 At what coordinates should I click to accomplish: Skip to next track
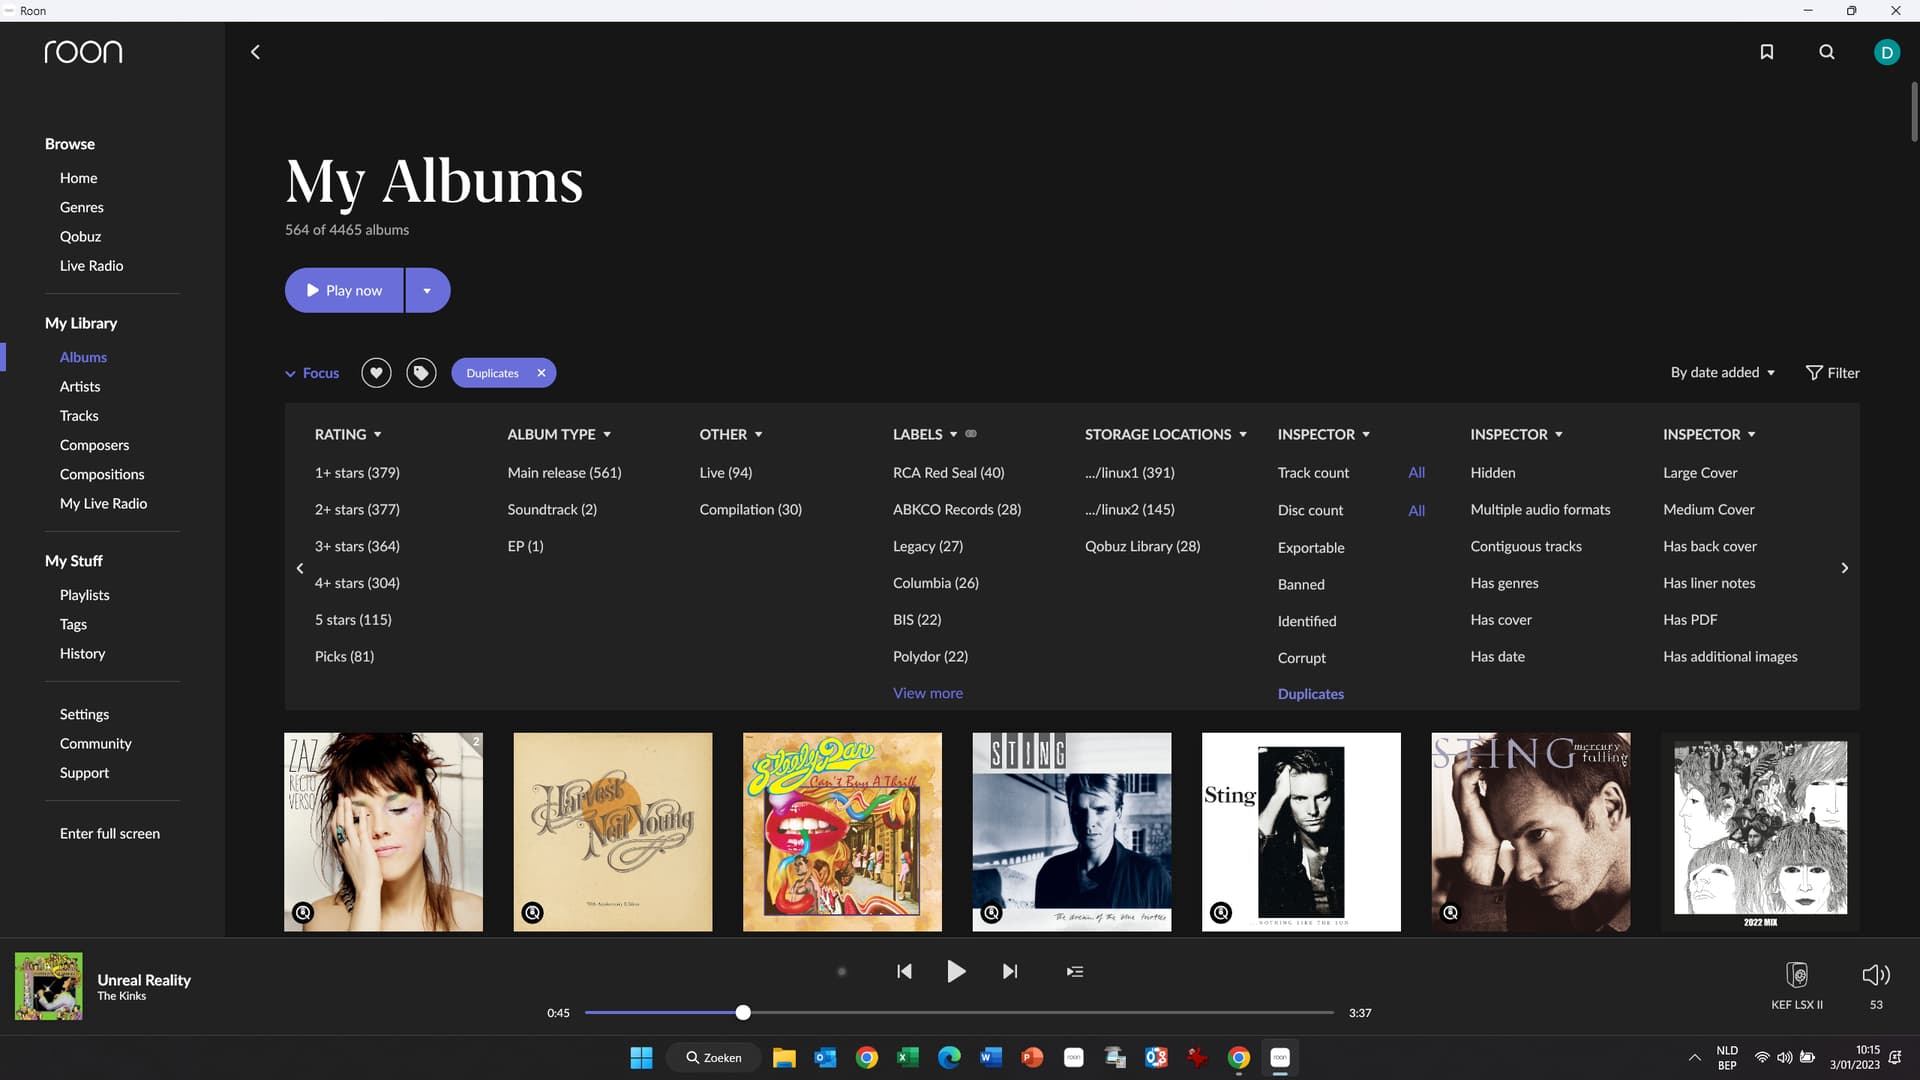(x=1010, y=971)
